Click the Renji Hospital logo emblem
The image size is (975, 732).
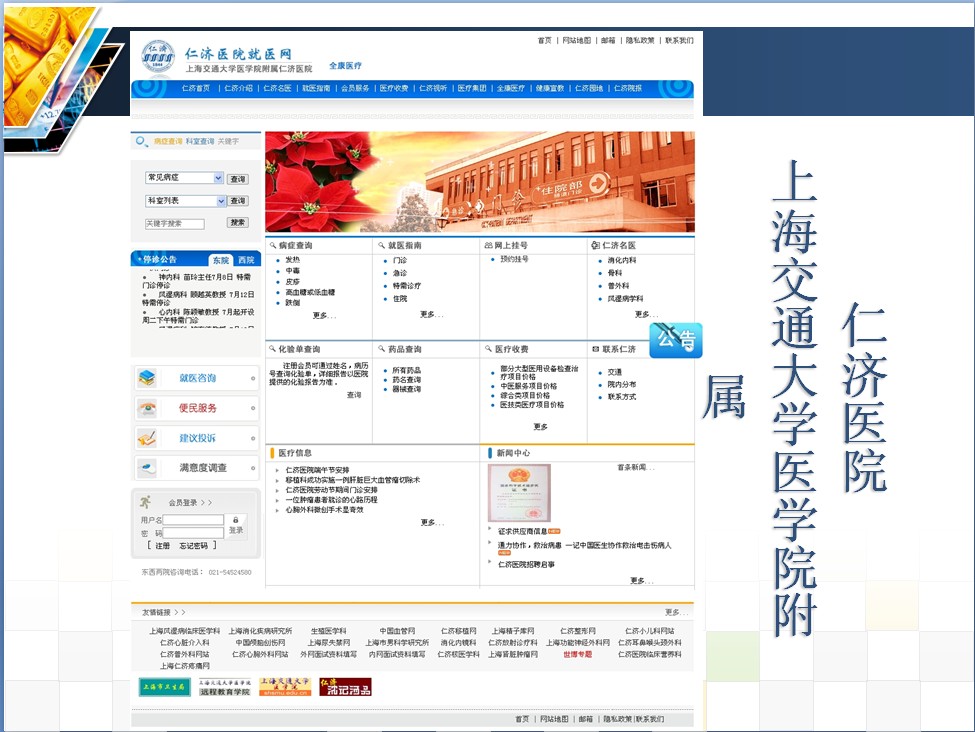[158, 57]
